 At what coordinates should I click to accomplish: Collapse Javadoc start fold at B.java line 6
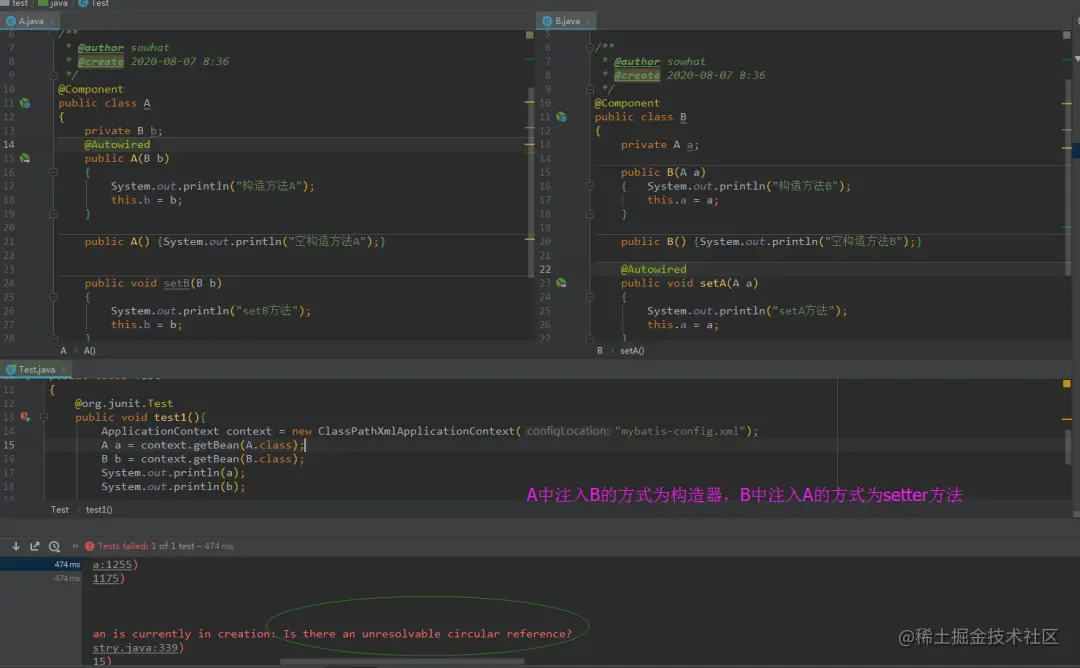(x=590, y=48)
